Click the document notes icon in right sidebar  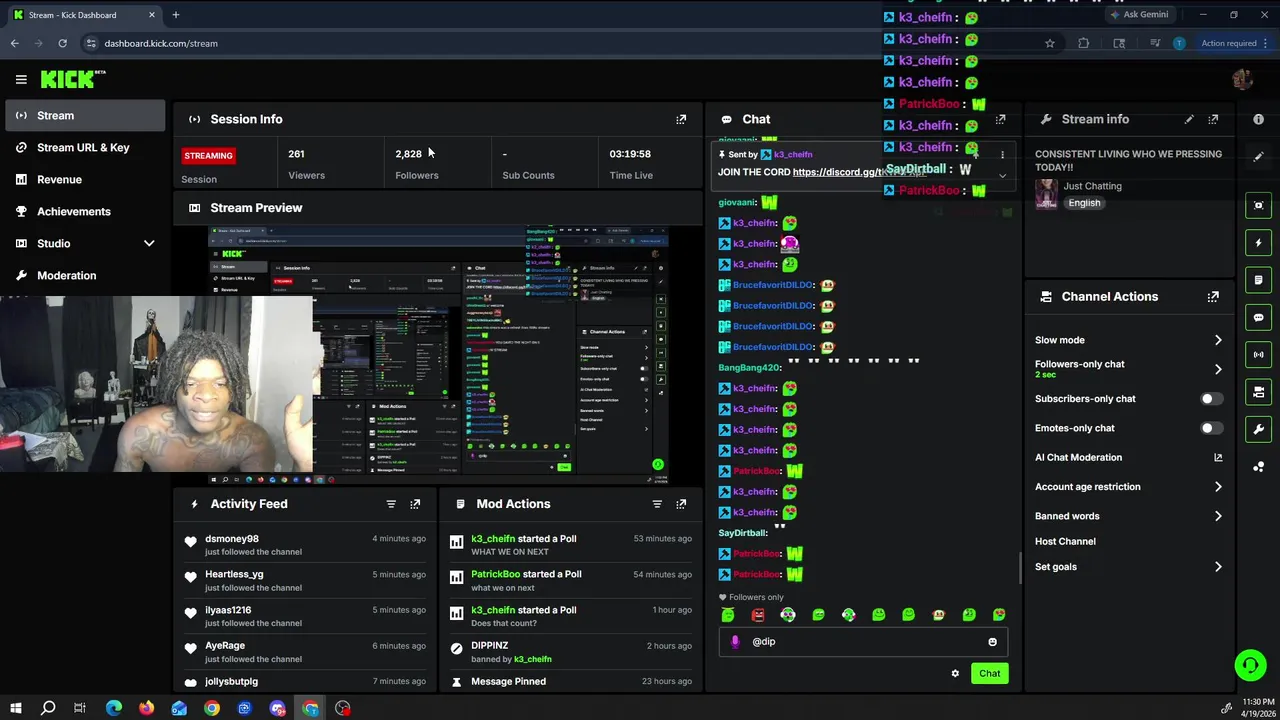pyautogui.click(x=1258, y=280)
